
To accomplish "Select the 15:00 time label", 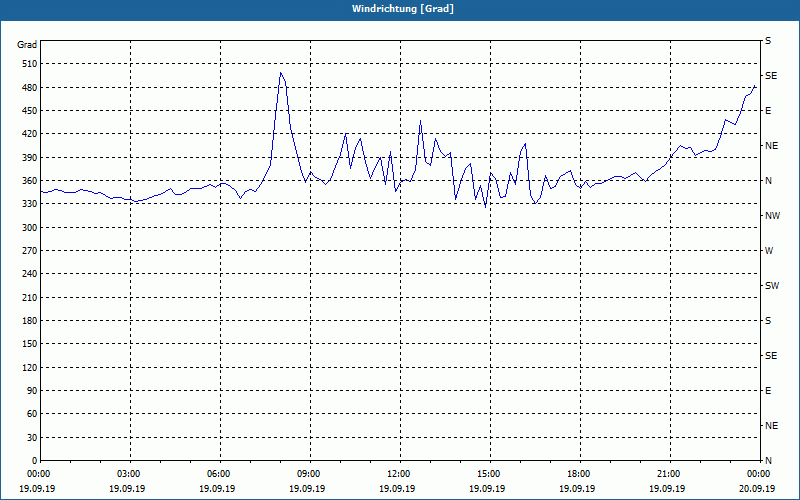I will 489,474.
